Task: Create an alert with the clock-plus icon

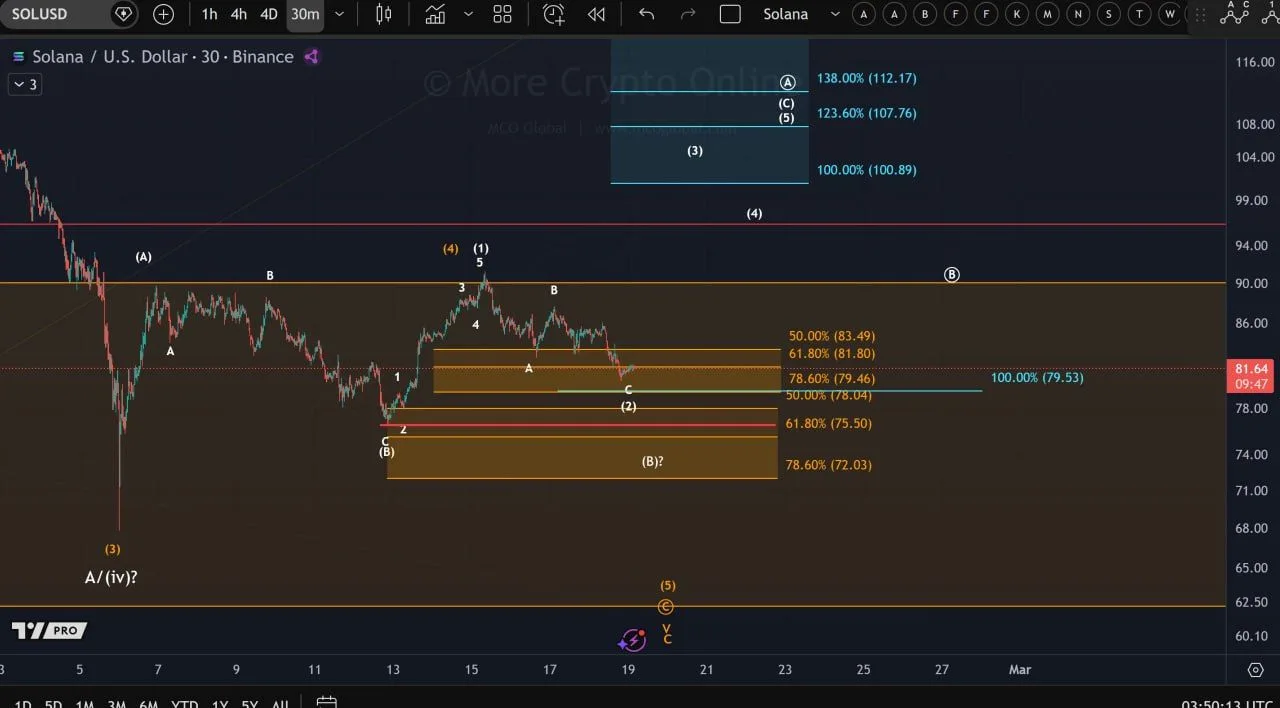Action: (553, 14)
